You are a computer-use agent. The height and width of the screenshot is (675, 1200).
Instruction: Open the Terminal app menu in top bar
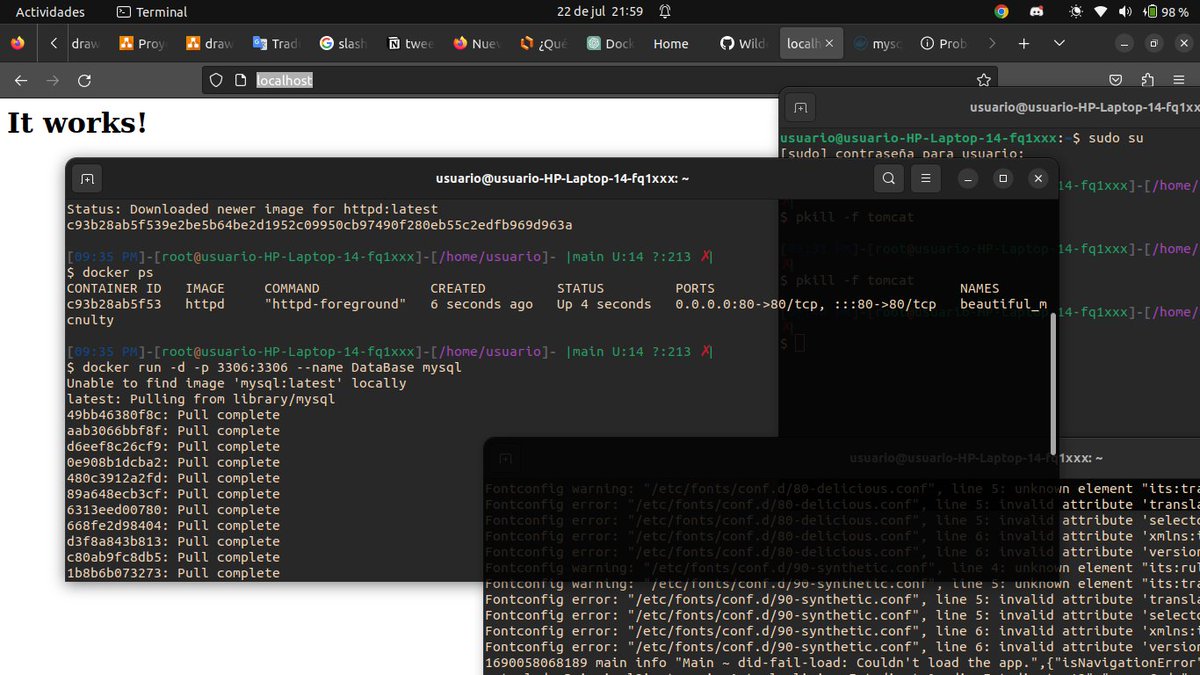[152, 12]
